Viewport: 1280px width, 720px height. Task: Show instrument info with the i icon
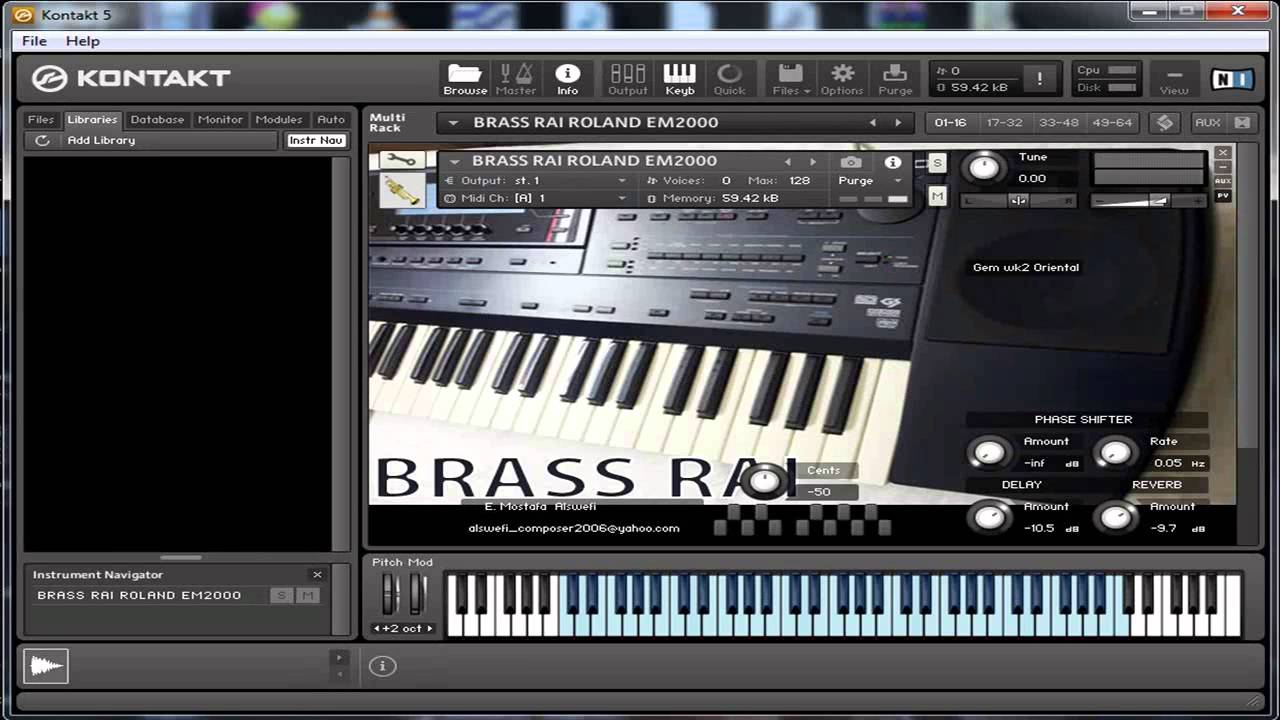pos(893,162)
